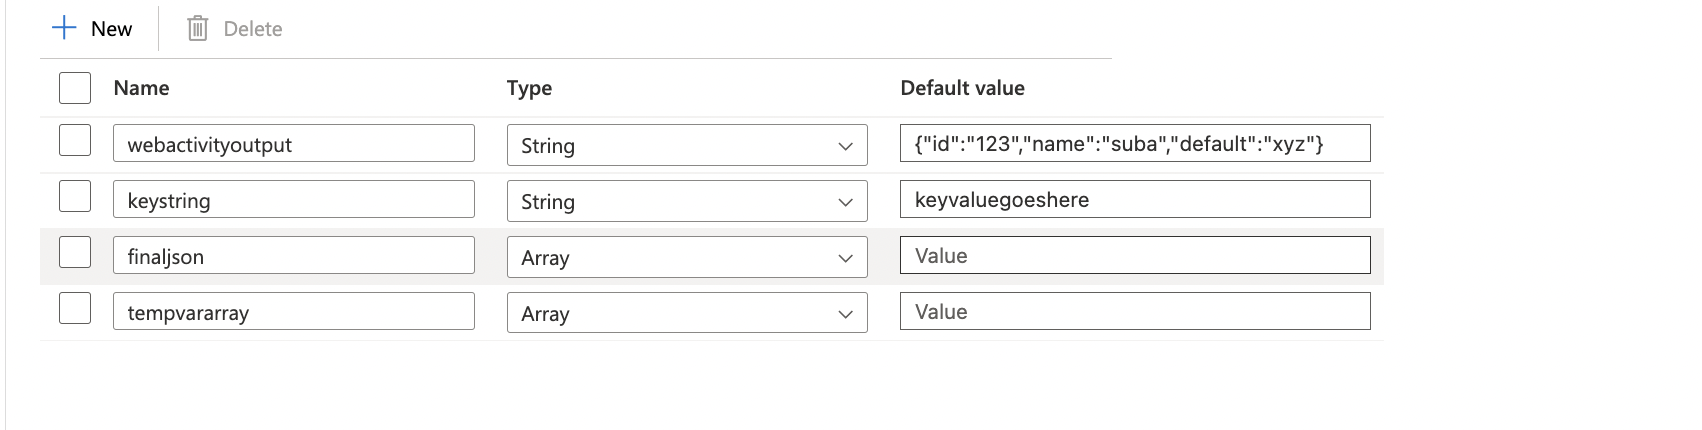Expand the keystring Type dropdown
This screenshot has height=430, width=1702.
[686, 201]
